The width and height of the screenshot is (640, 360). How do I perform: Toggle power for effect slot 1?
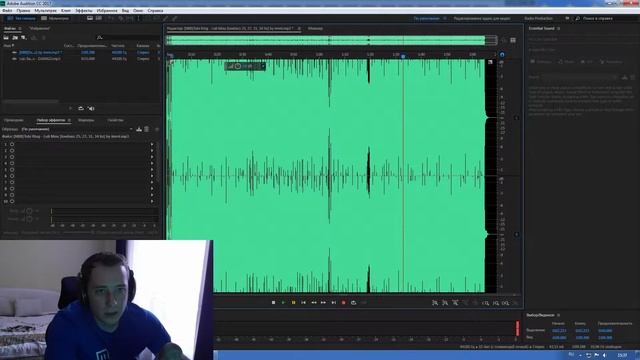(12, 144)
